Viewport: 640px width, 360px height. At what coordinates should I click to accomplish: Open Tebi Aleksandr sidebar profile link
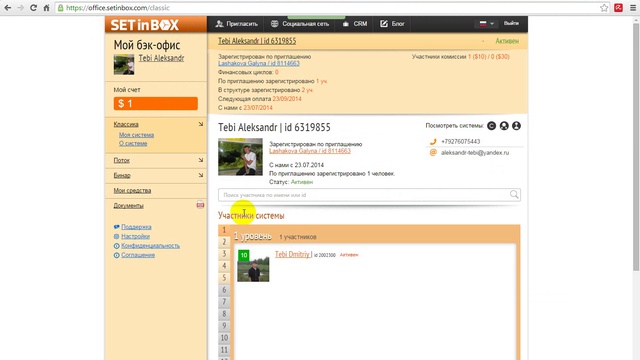(161, 58)
